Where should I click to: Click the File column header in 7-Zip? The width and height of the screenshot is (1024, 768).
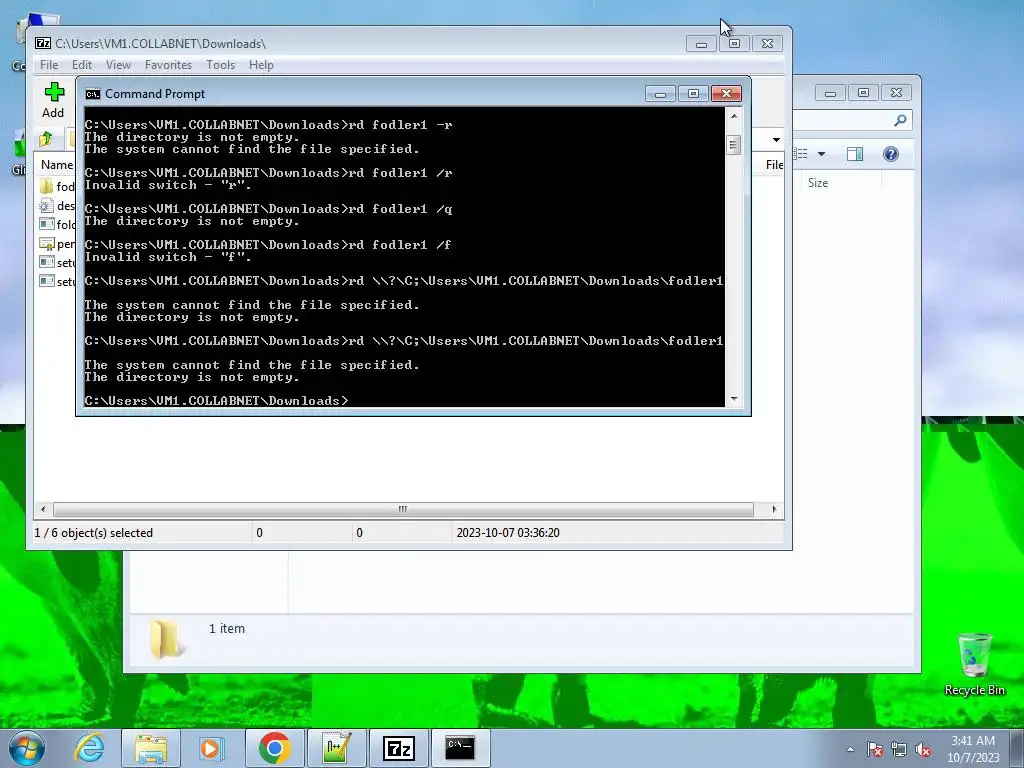tap(774, 165)
